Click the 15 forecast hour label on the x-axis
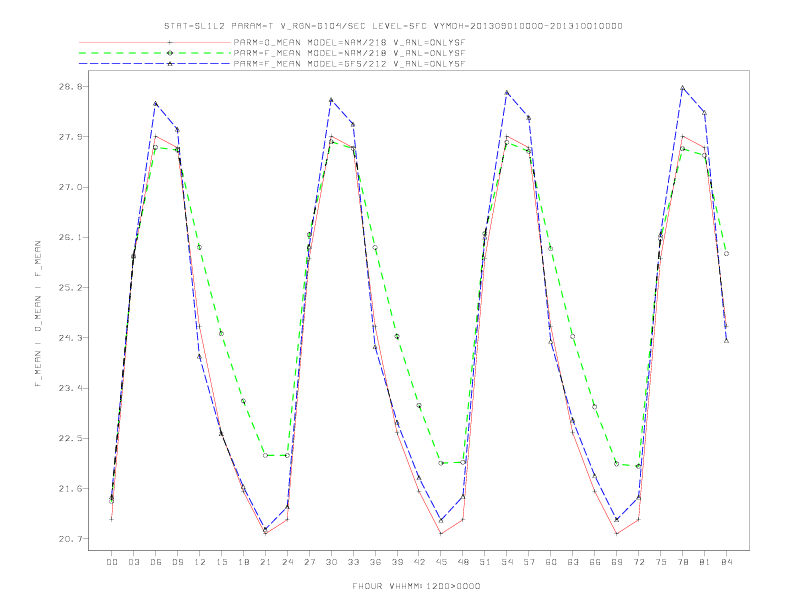 [x=221, y=562]
